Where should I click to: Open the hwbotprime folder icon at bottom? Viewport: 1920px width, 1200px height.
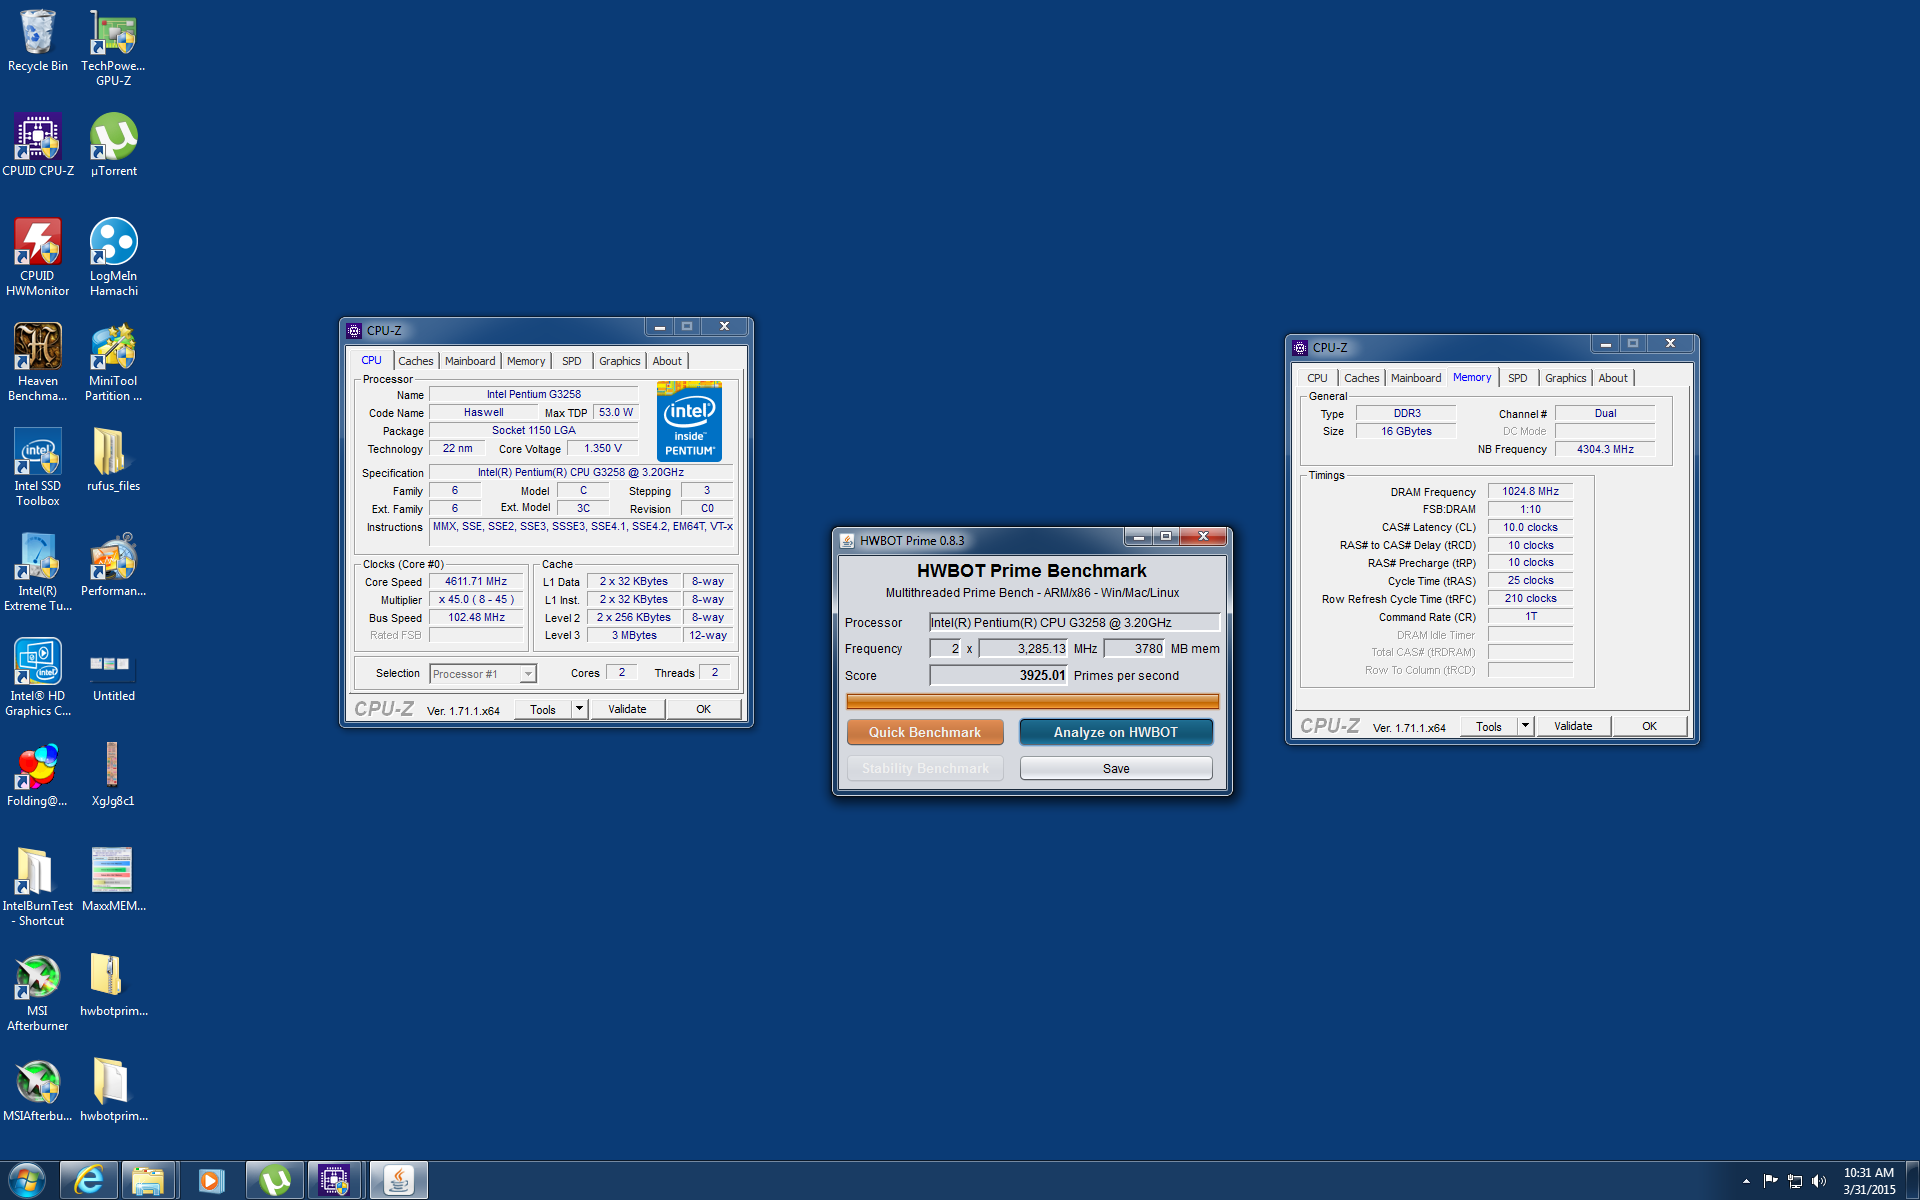tap(113, 1091)
